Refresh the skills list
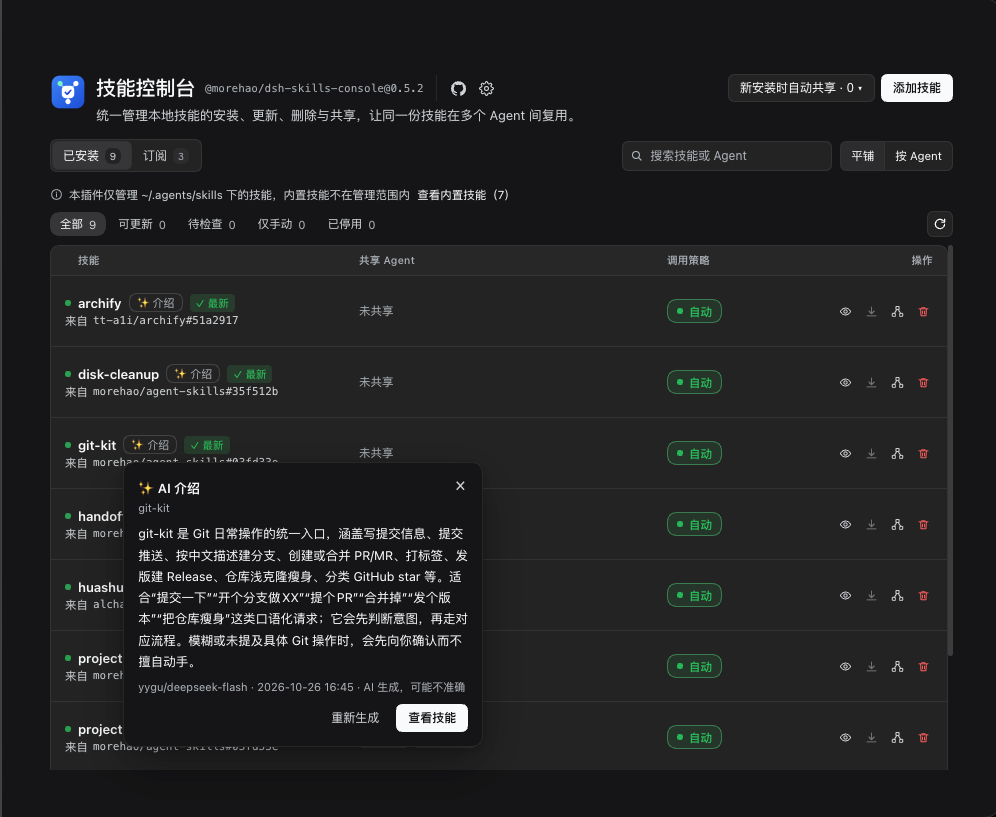The height and width of the screenshot is (817, 996). (939, 224)
